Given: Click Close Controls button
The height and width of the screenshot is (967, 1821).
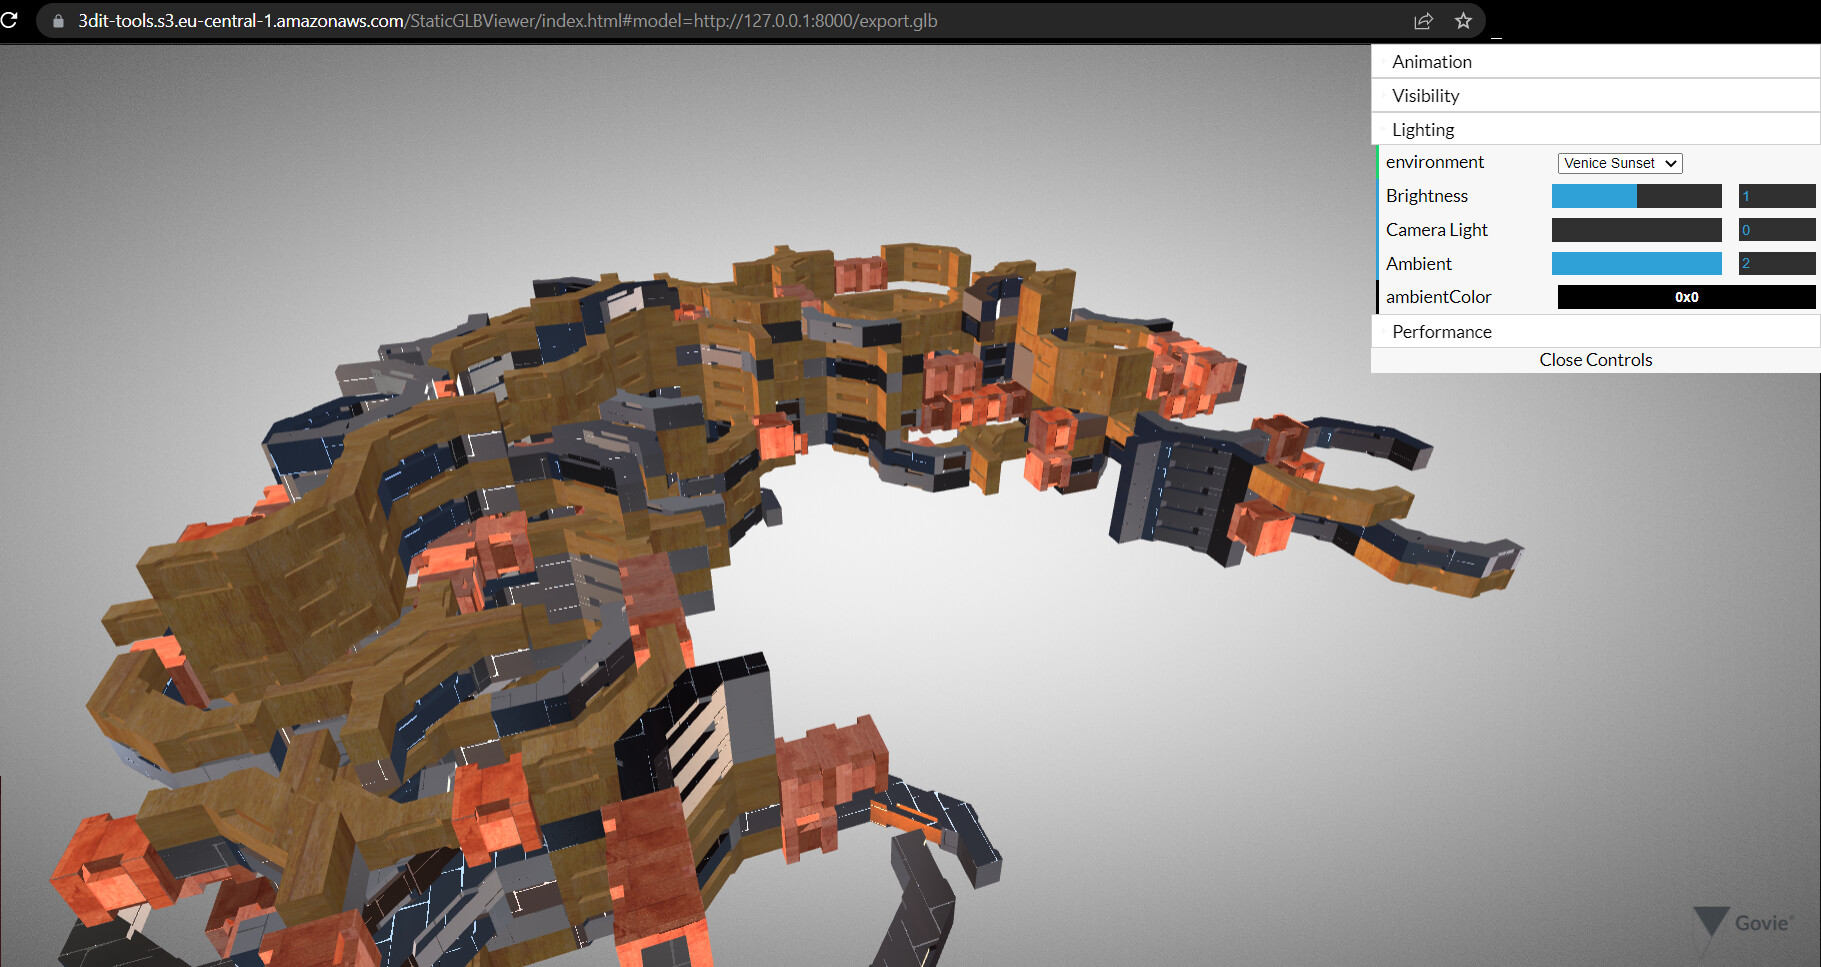Looking at the screenshot, I should click(x=1595, y=360).
